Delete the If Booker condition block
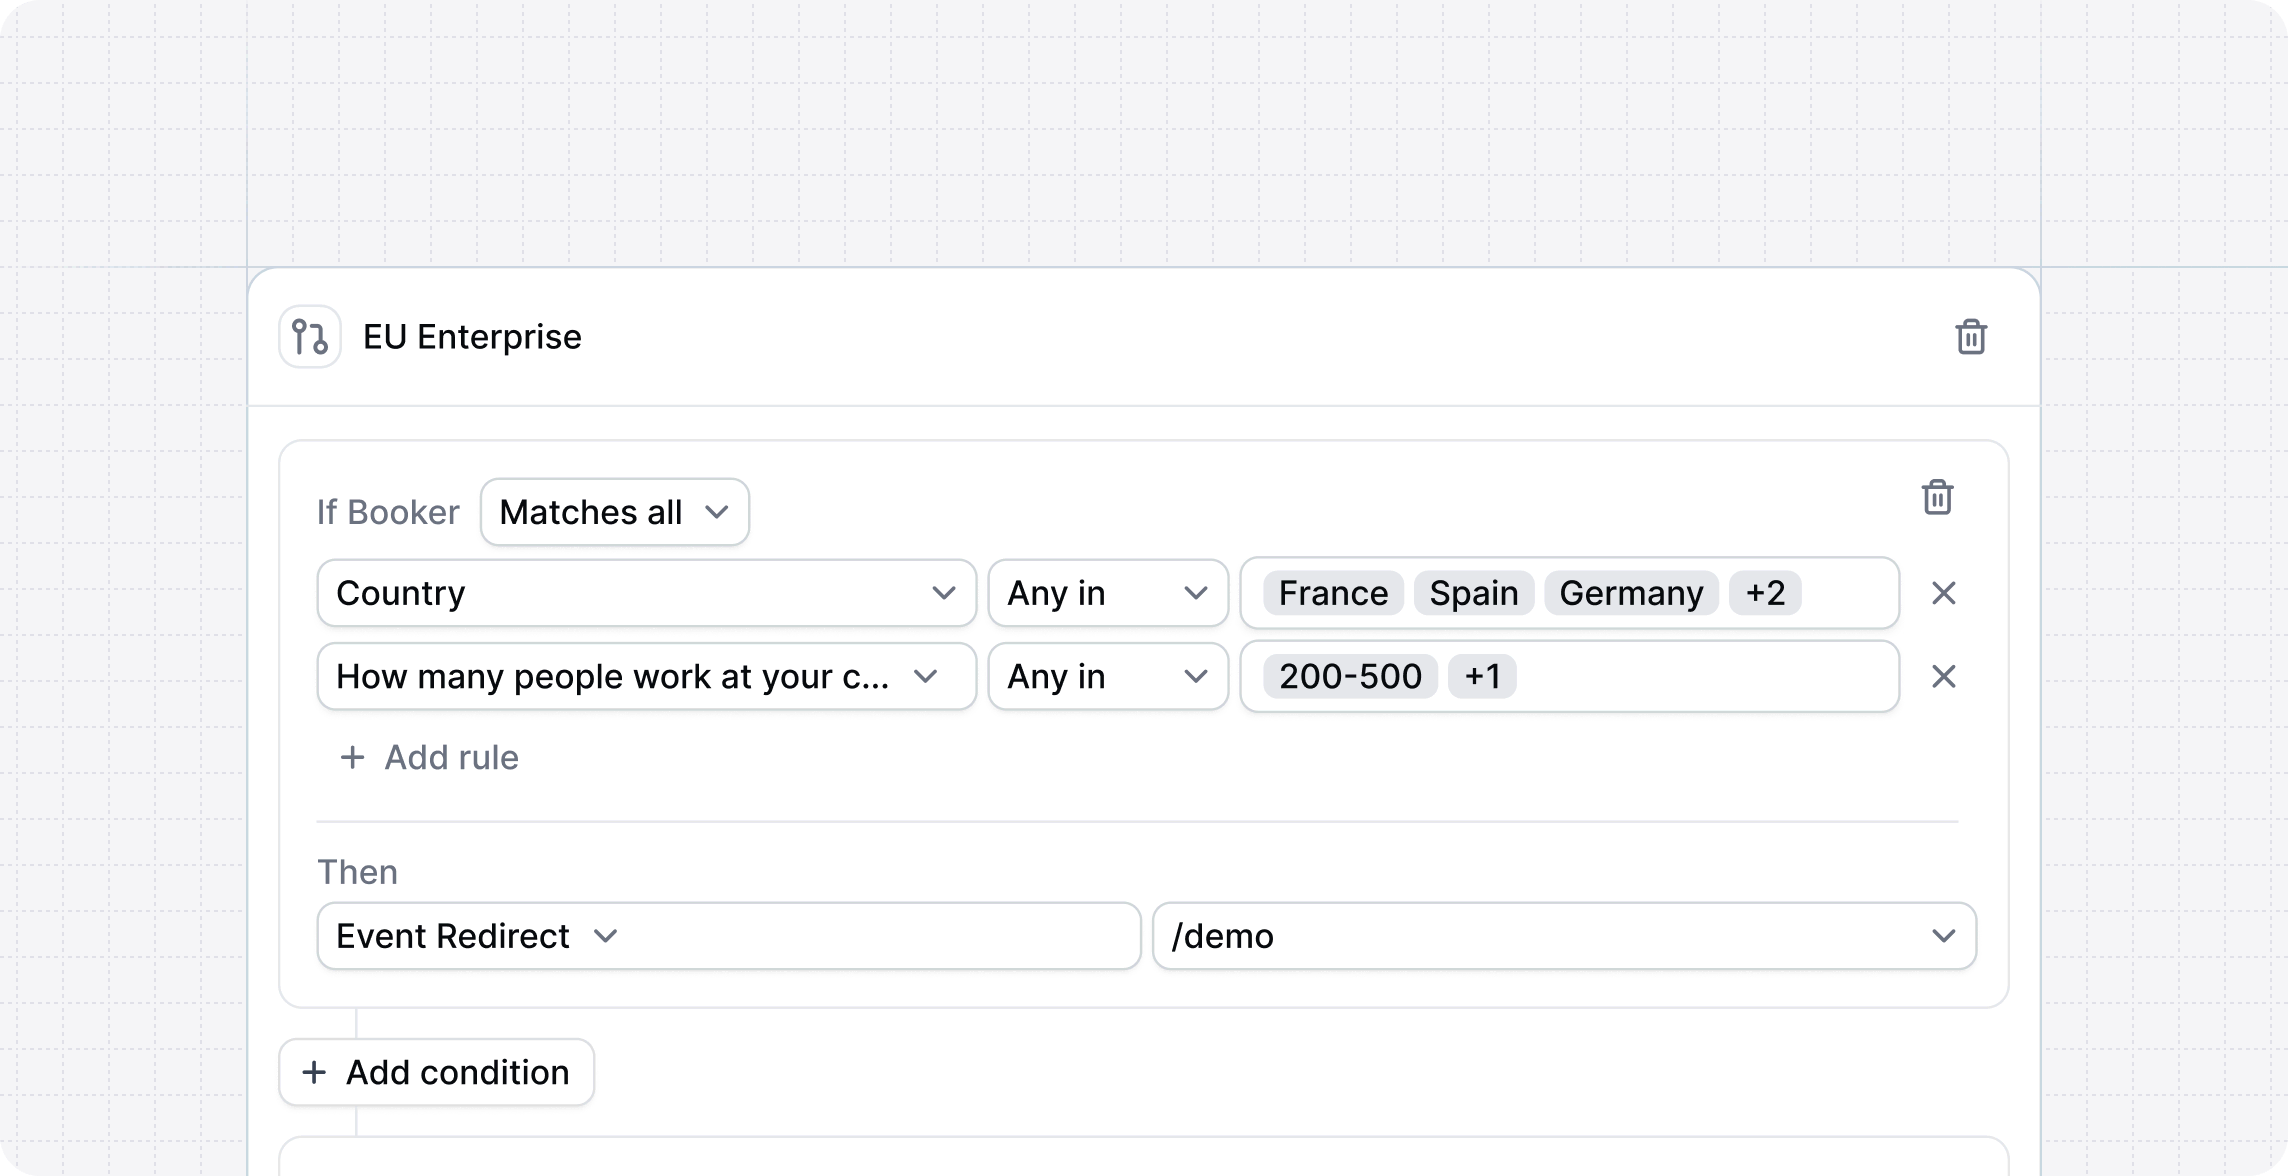The image size is (2288, 1176). (1937, 497)
